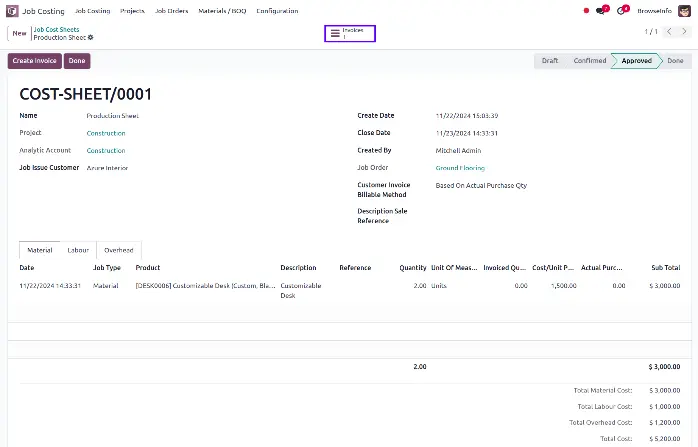Go to the previous record arrow
The height and width of the screenshot is (447, 698).
point(669,32)
